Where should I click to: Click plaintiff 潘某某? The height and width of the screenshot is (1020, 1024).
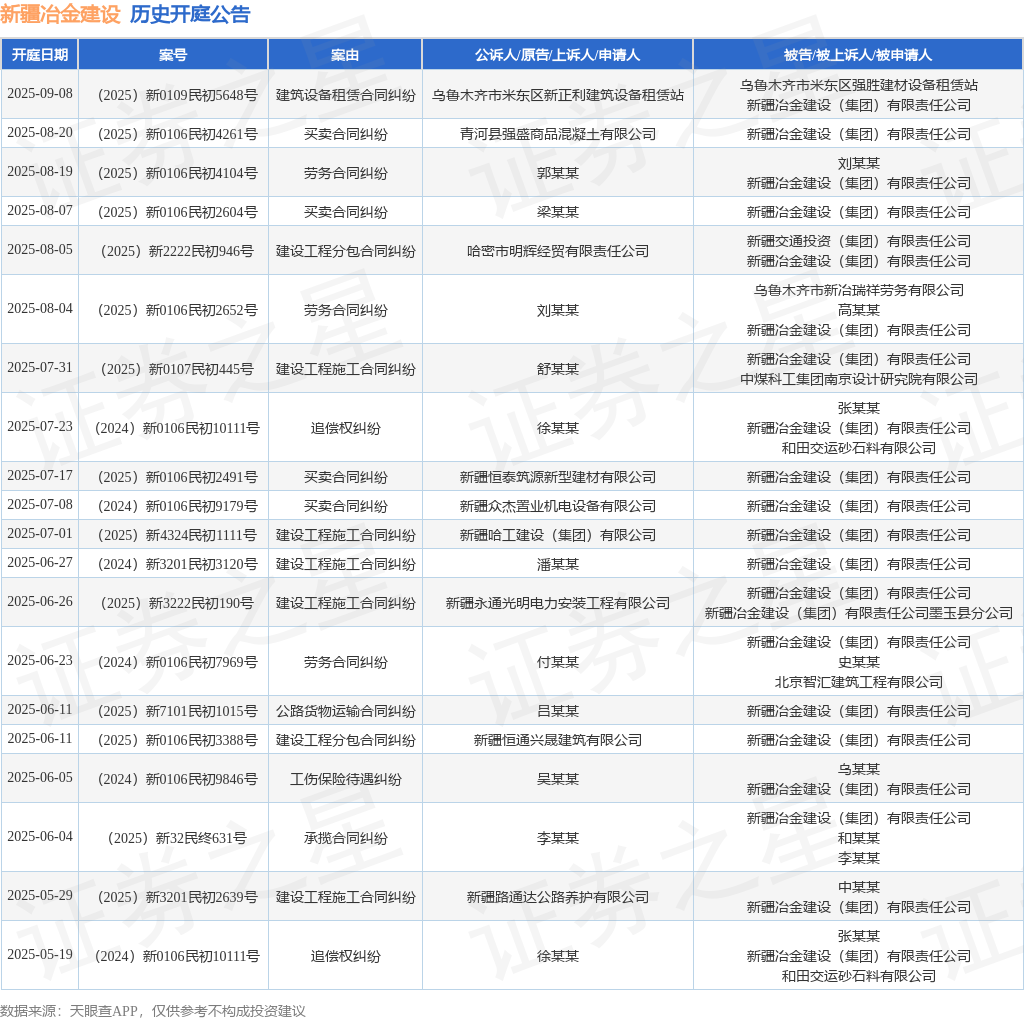(558, 565)
